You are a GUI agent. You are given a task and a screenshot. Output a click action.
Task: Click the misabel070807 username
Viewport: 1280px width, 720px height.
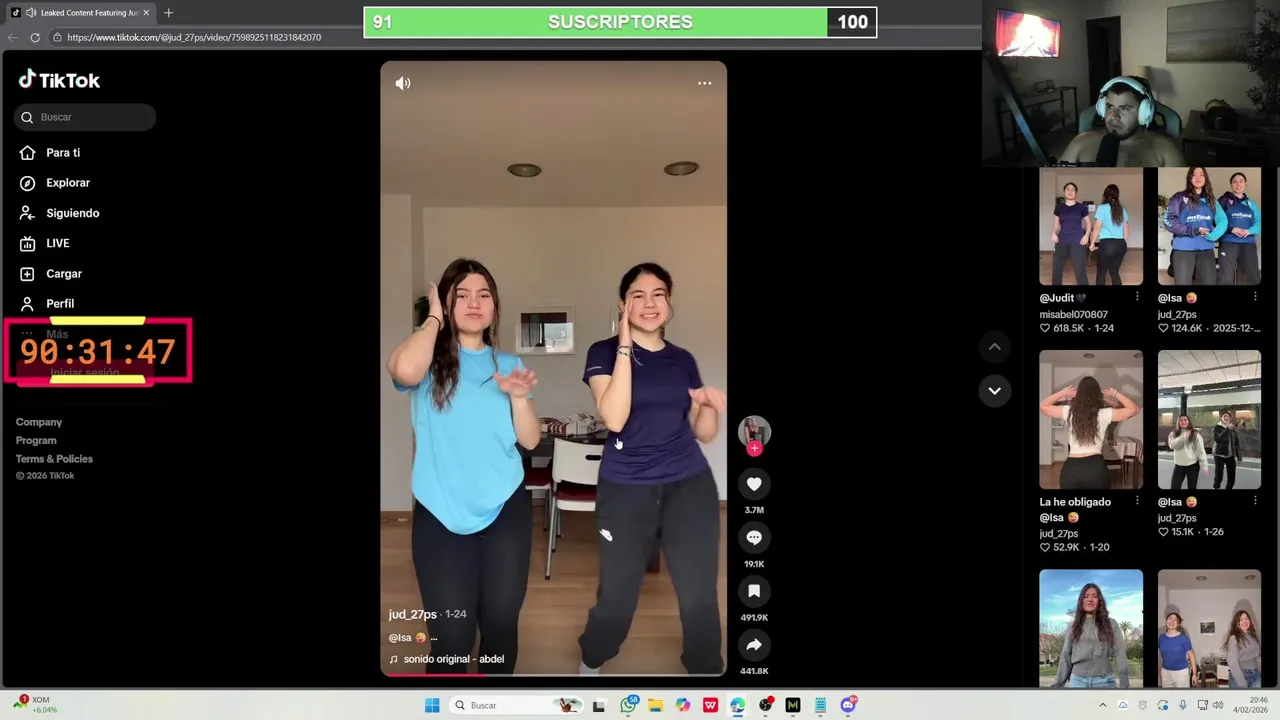pos(1073,314)
